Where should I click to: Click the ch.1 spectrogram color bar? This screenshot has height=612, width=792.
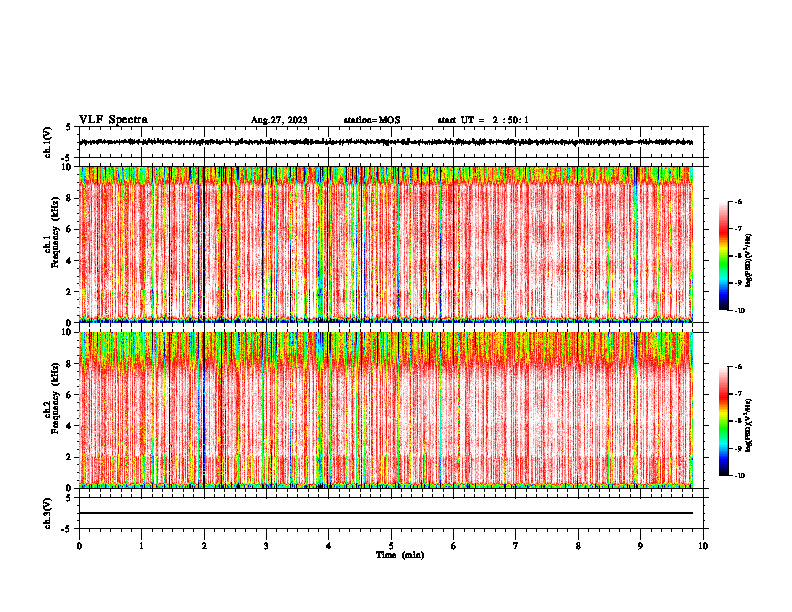click(x=723, y=256)
